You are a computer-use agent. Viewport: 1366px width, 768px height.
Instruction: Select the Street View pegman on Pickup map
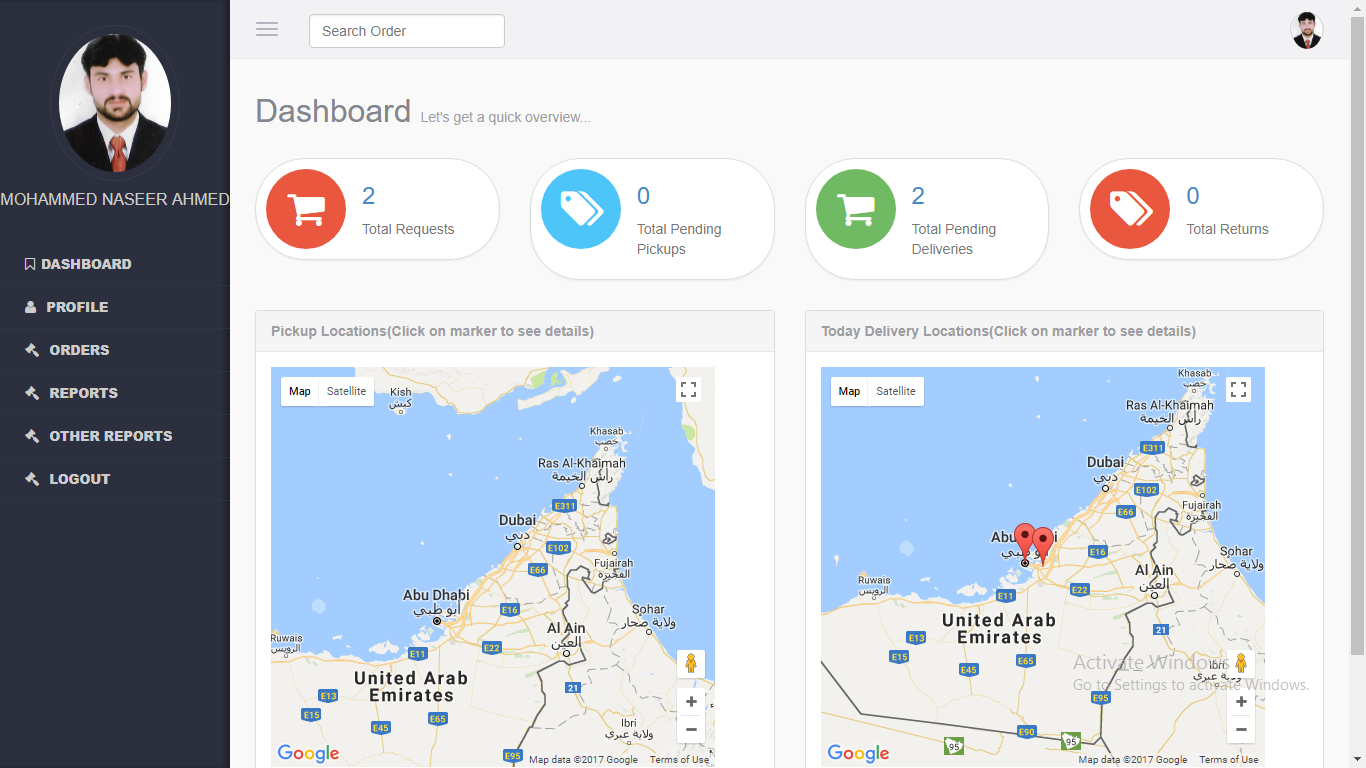(690, 663)
